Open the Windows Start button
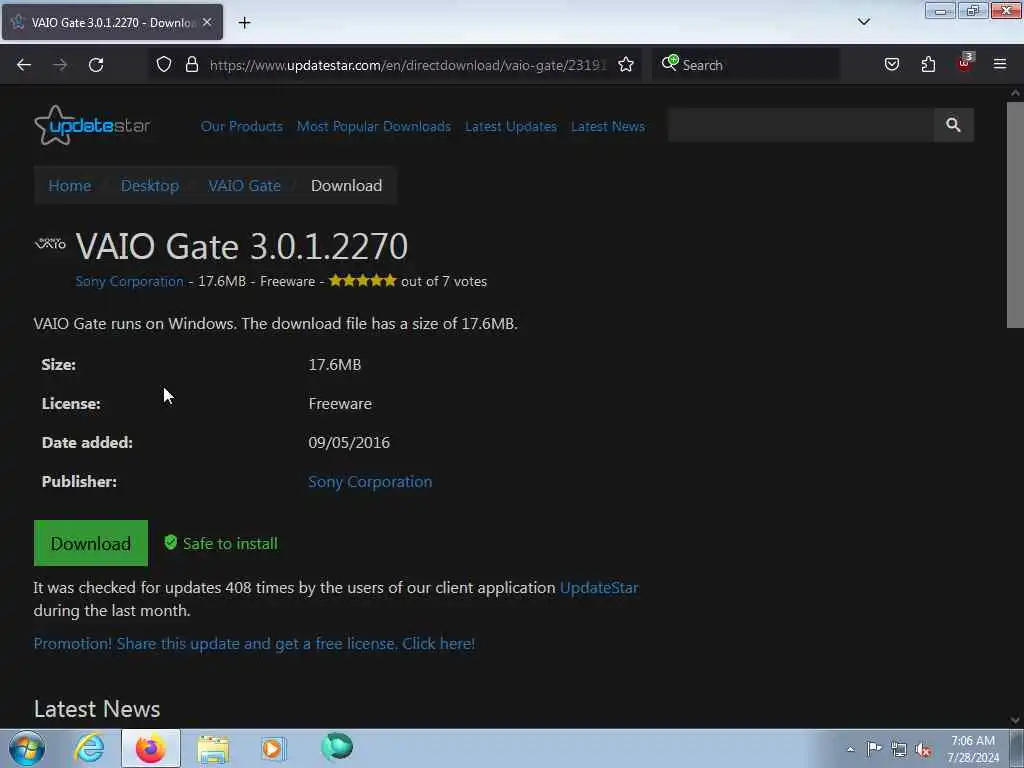The image size is (1024, 768). 27,748
